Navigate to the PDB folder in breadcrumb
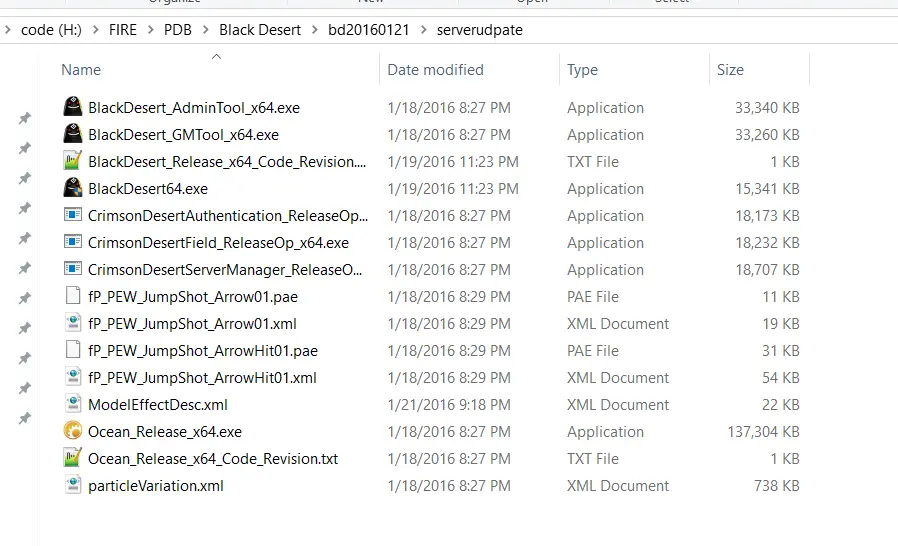Viewport: 898px width, 546px height. 178,30
